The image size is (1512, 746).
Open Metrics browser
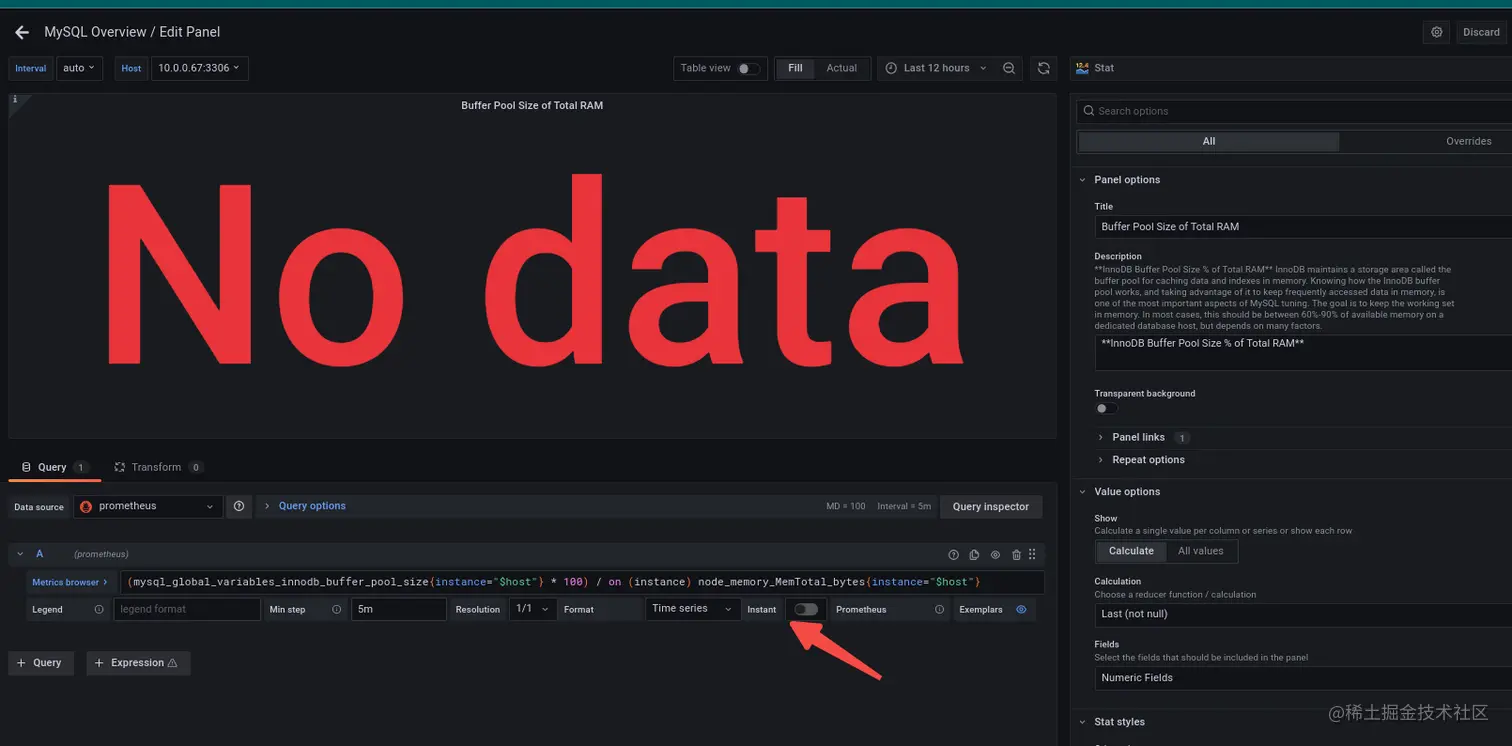[x=70, y=582]
